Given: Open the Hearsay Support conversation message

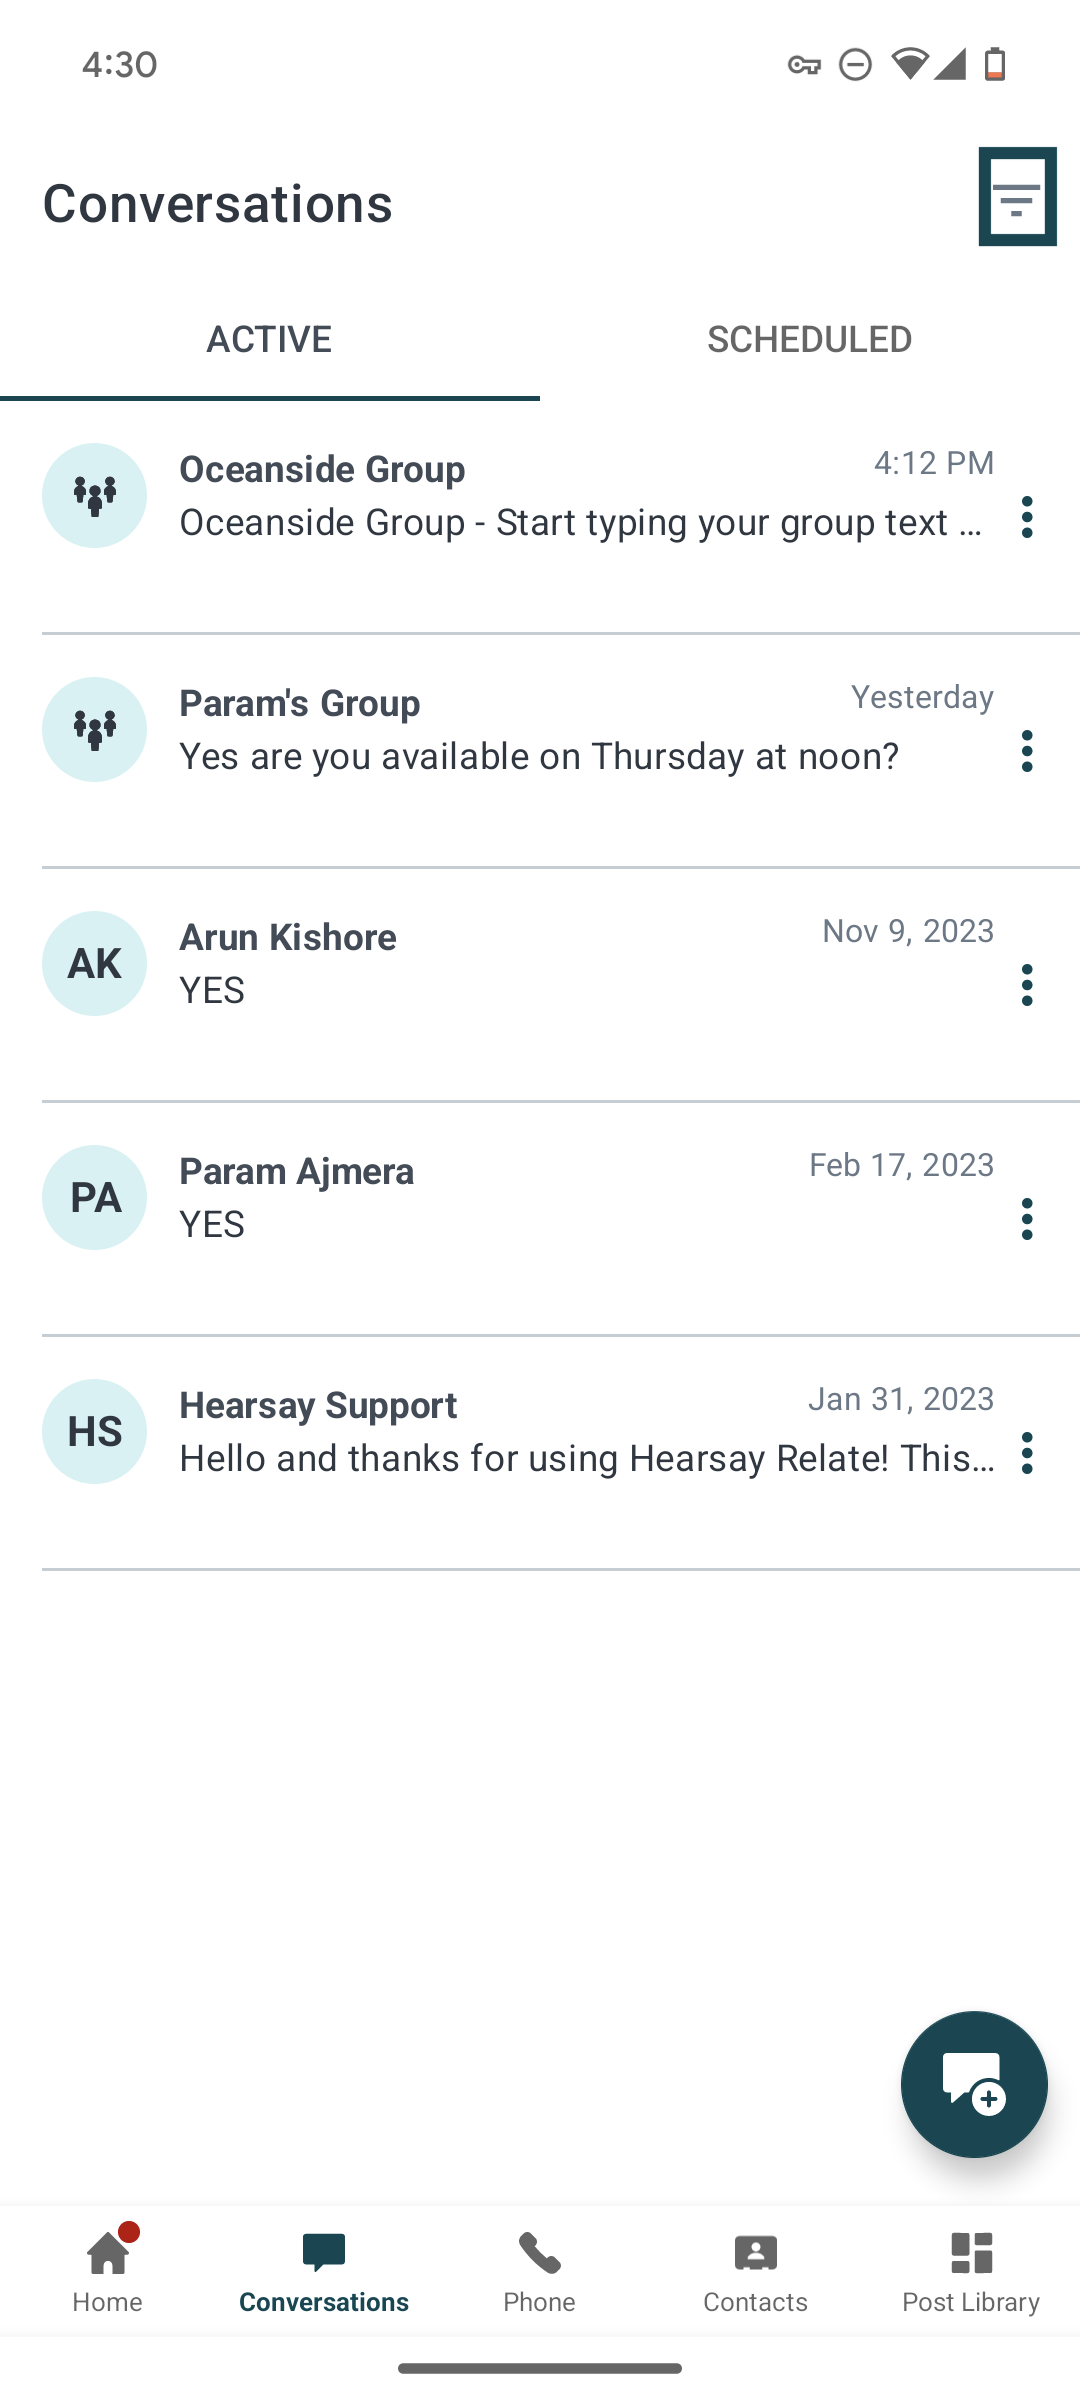Looking at the screenshot, I should pyautogui.click(x=587, y=1458).
